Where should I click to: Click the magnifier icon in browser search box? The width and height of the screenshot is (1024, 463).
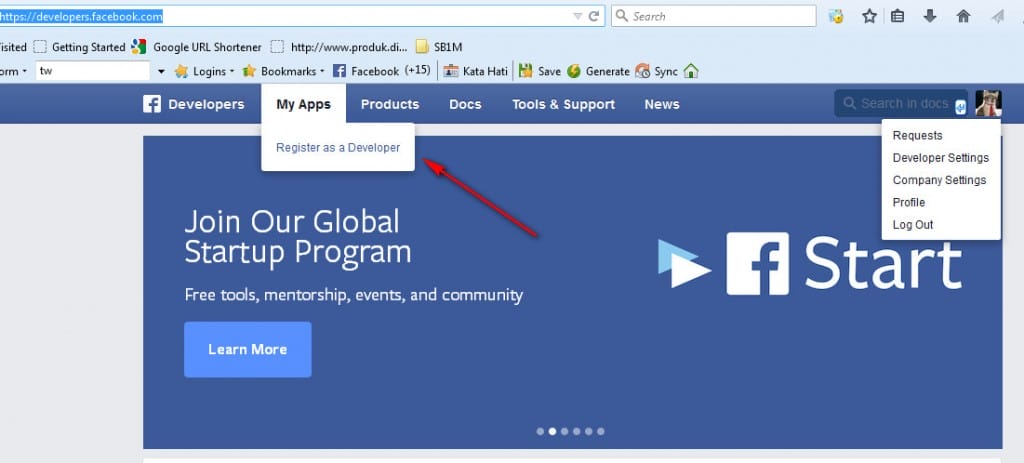622,16
